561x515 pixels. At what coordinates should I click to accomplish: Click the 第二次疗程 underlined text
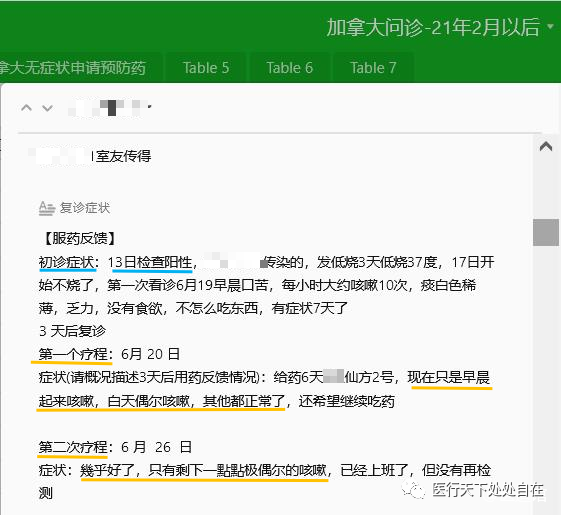coord(73,447)
